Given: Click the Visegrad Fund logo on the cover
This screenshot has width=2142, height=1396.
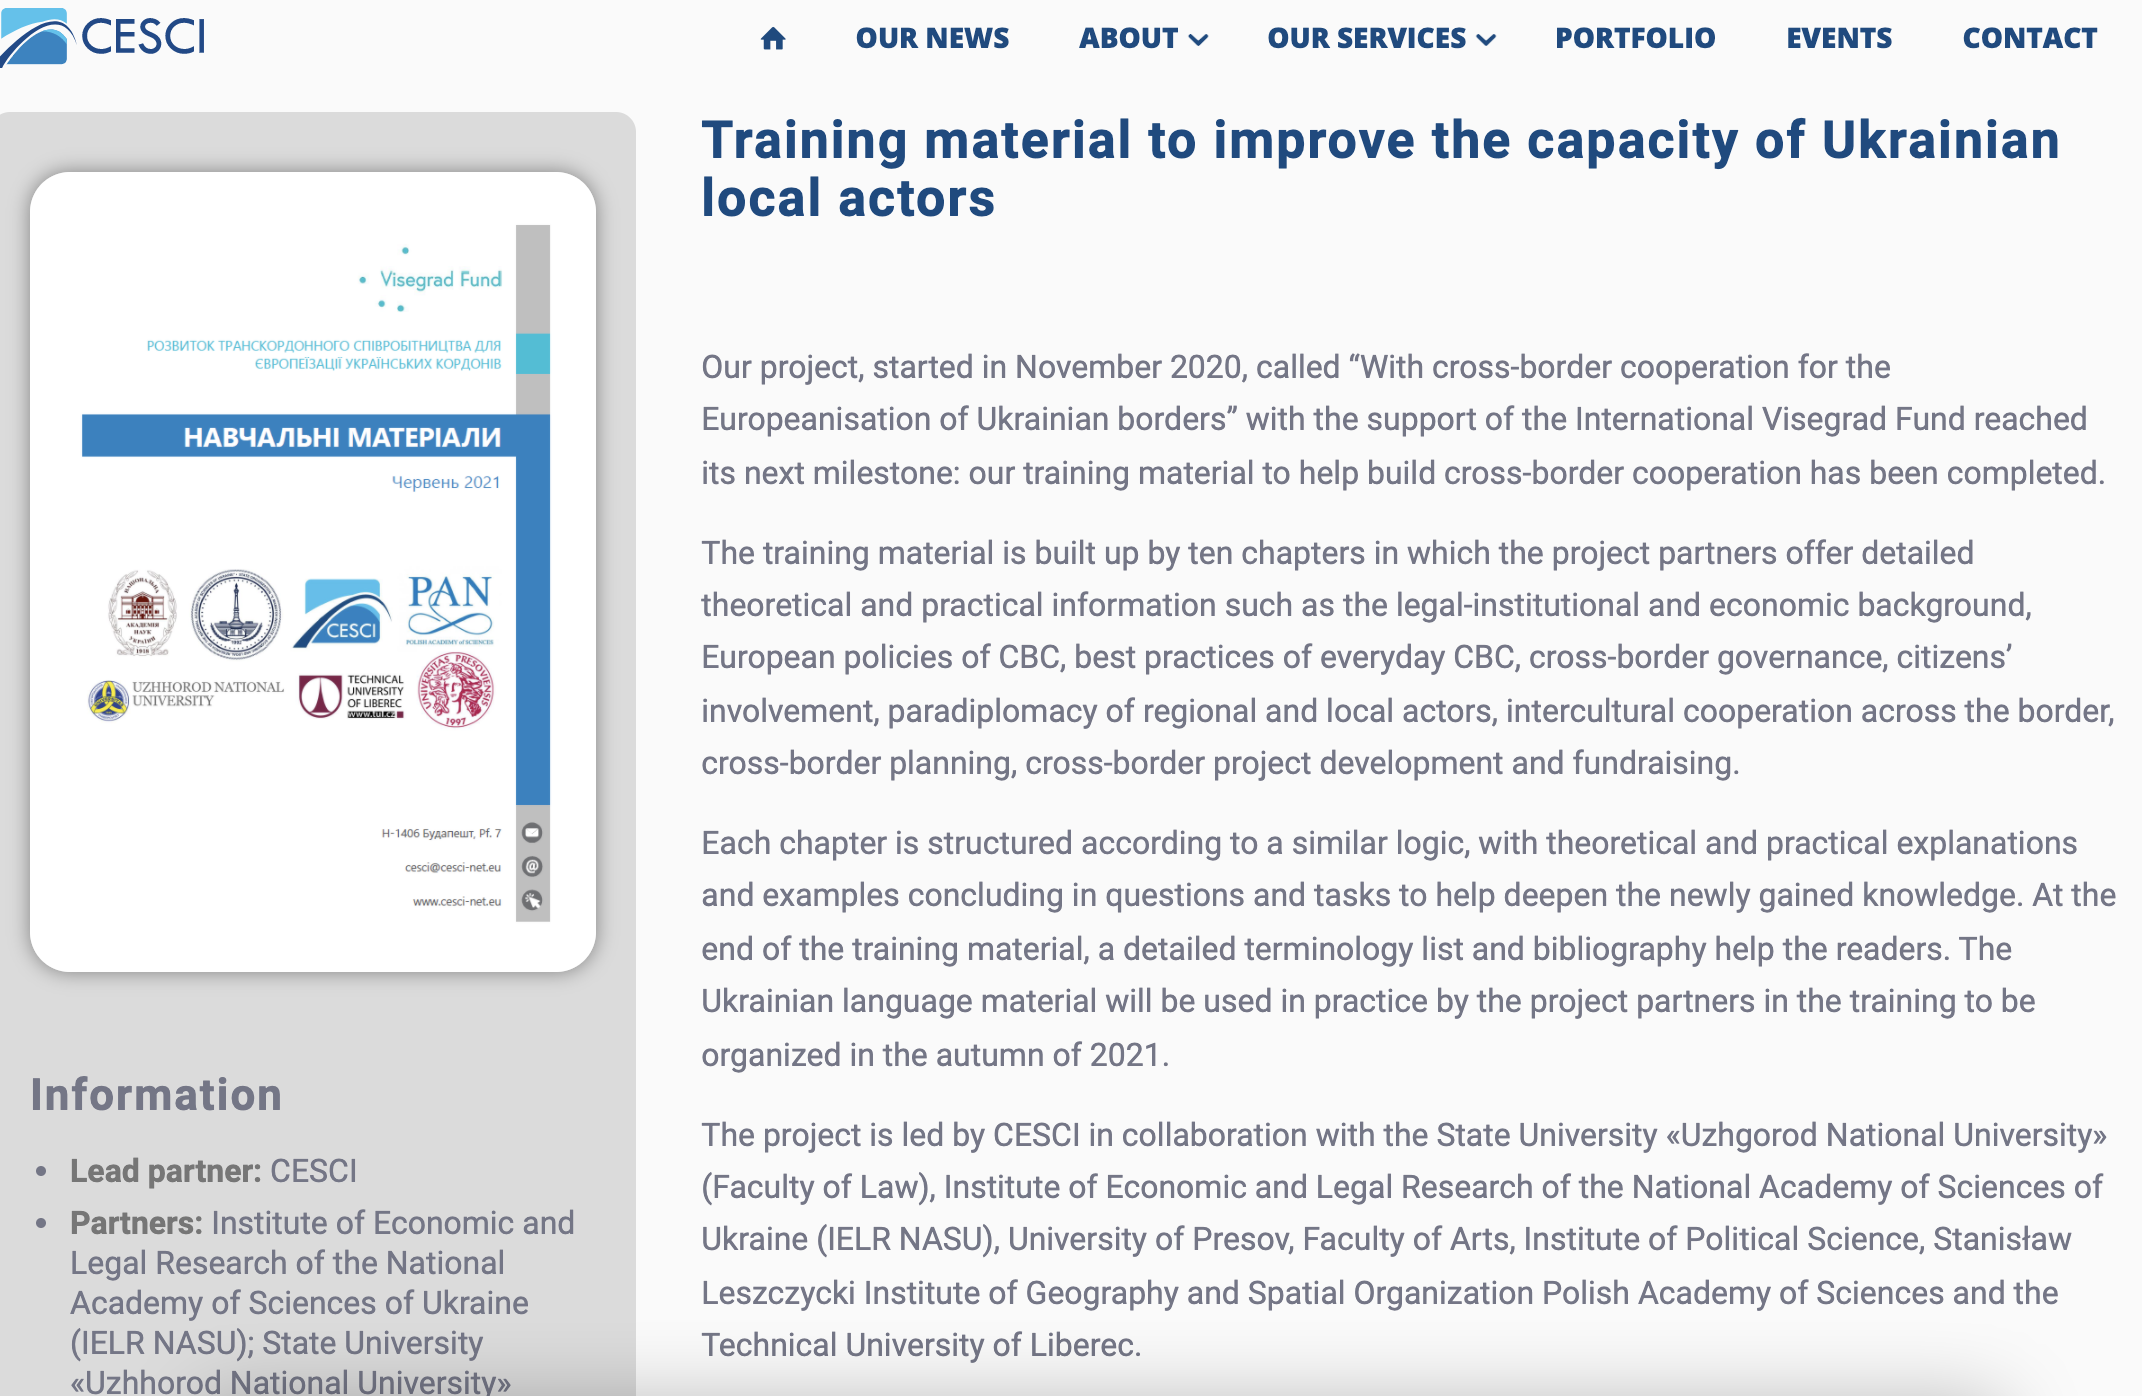Looking at the screenshot, I should [431, 279].
